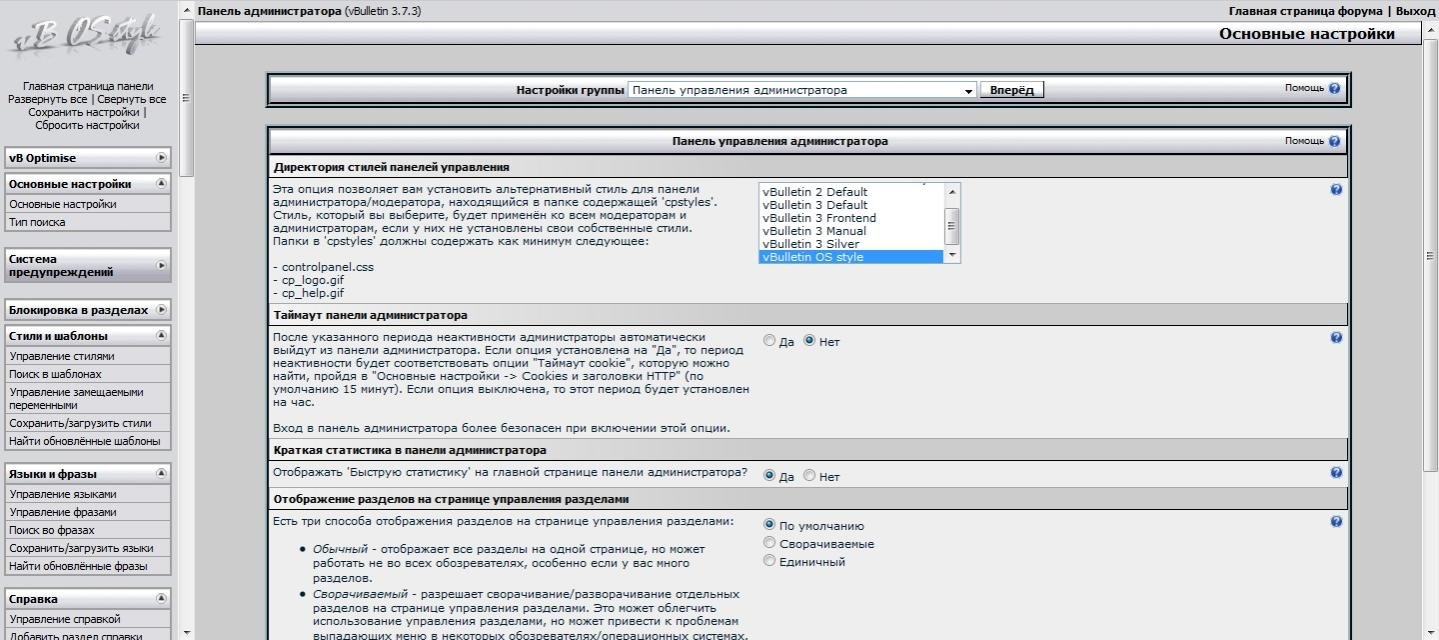Screen dimensions: 1439x640
Task: Expand the vB Optimise menu group
Action: click(162, 158)
